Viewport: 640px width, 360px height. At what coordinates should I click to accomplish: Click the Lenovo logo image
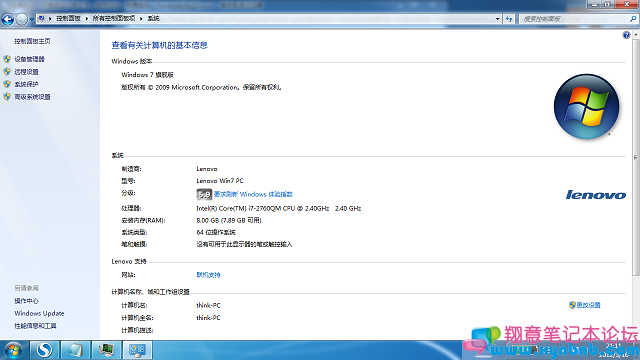pos(596,195)
